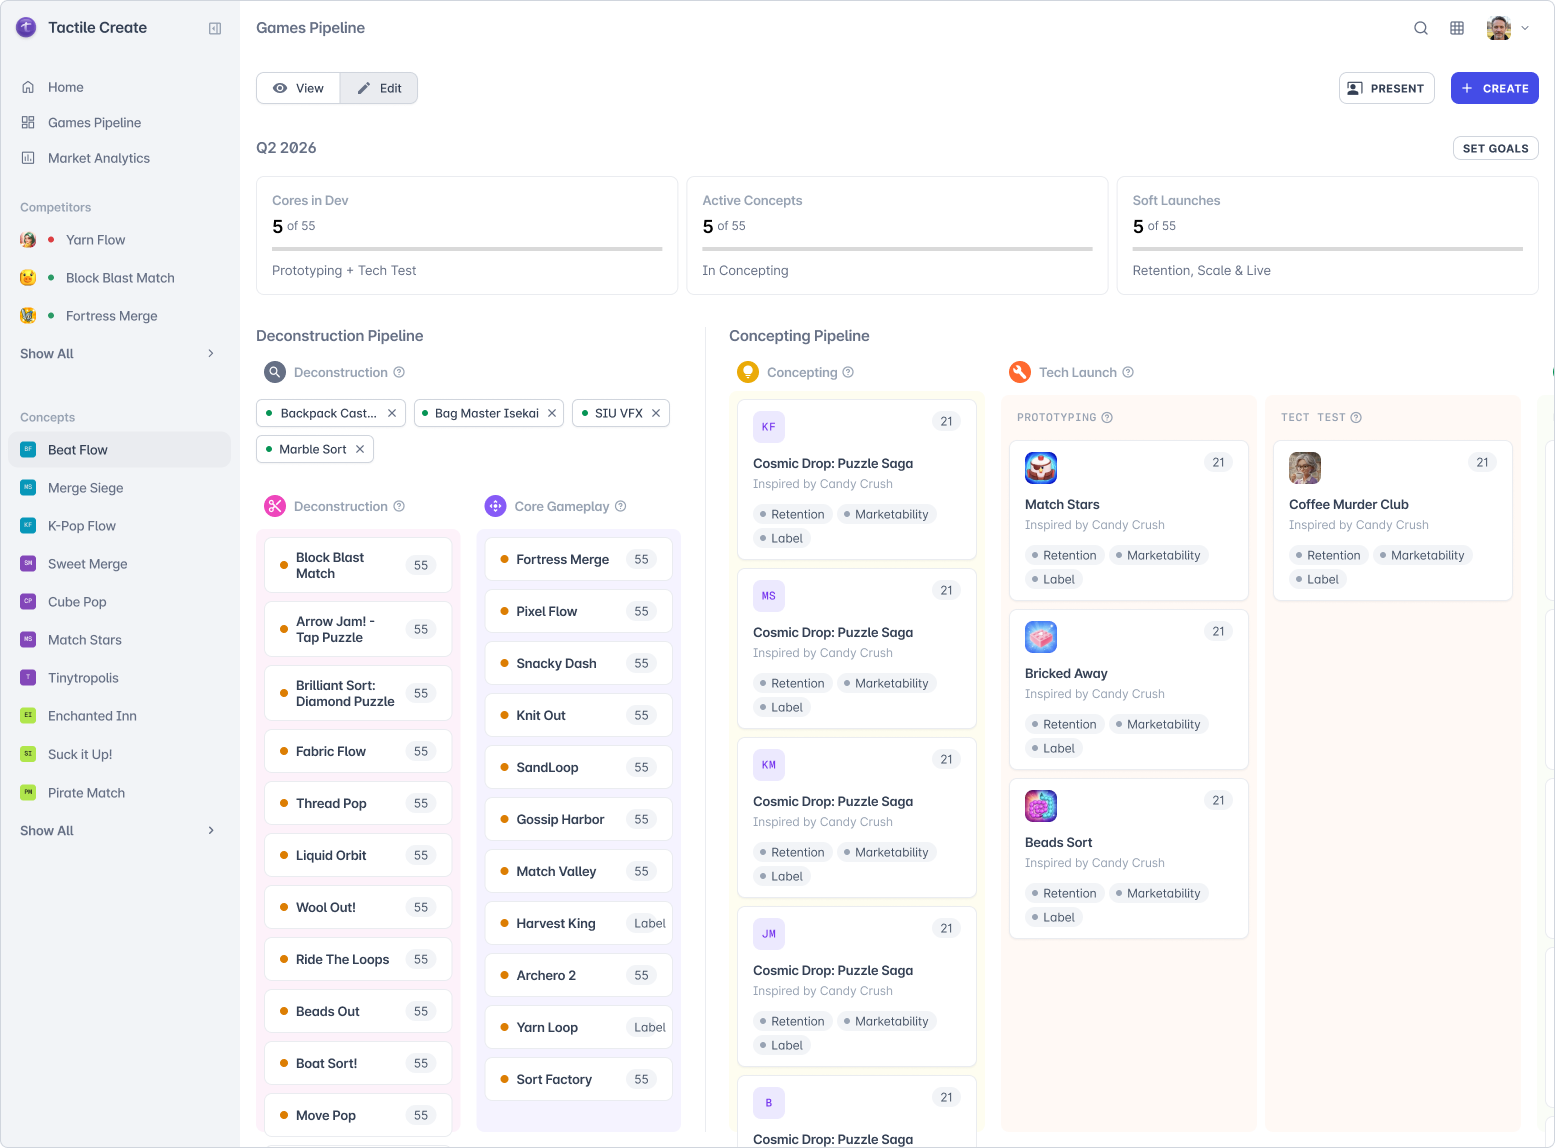This screenshot has width=1555, height=1148.
Task: Click help icon beside Concepting
Action: point(848,372)
